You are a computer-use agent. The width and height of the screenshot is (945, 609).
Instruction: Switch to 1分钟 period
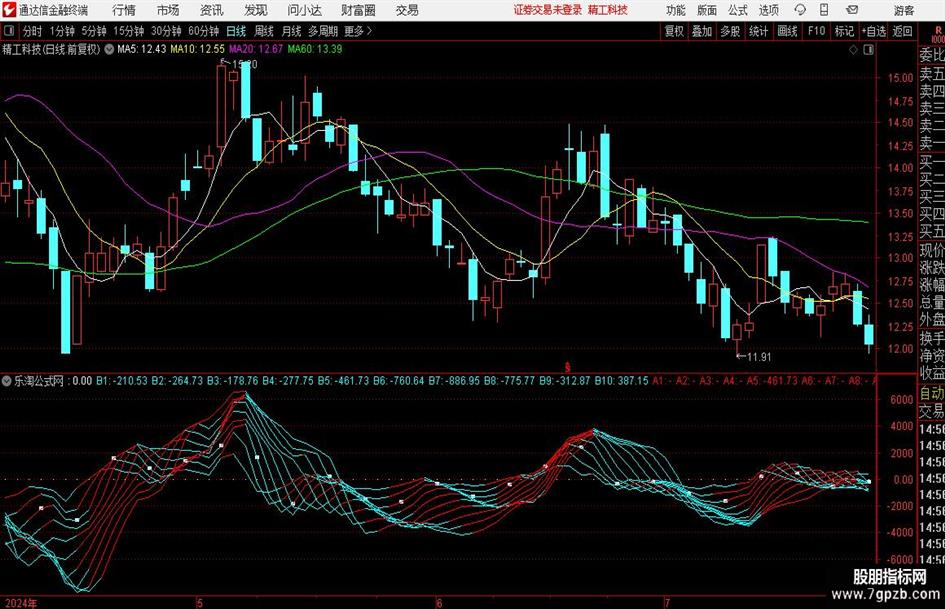click(62, 31)
